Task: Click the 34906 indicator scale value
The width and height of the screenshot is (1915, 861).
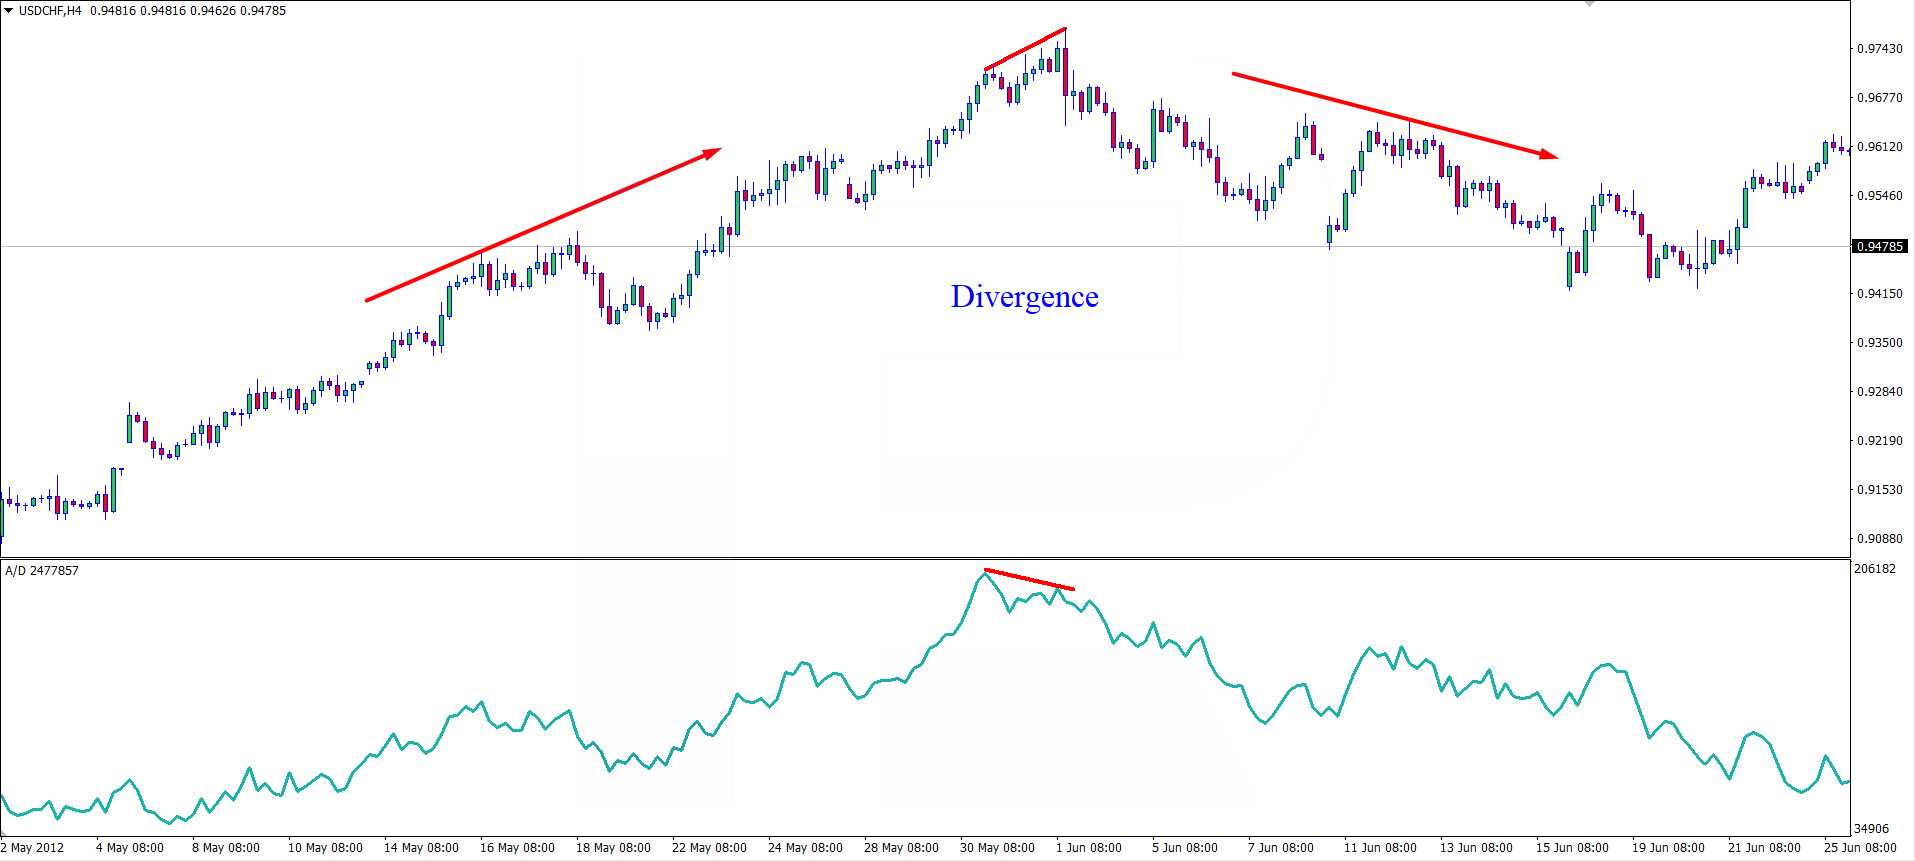Action: [1872, 829]
